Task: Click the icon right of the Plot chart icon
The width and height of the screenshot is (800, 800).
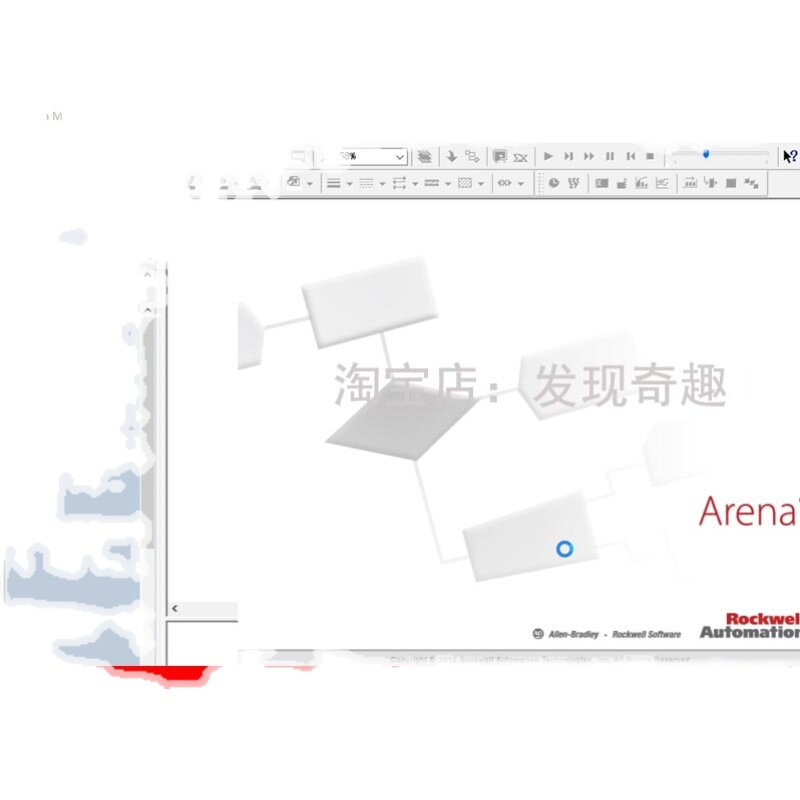Action: pyautogui.click(x=662, y=183)
